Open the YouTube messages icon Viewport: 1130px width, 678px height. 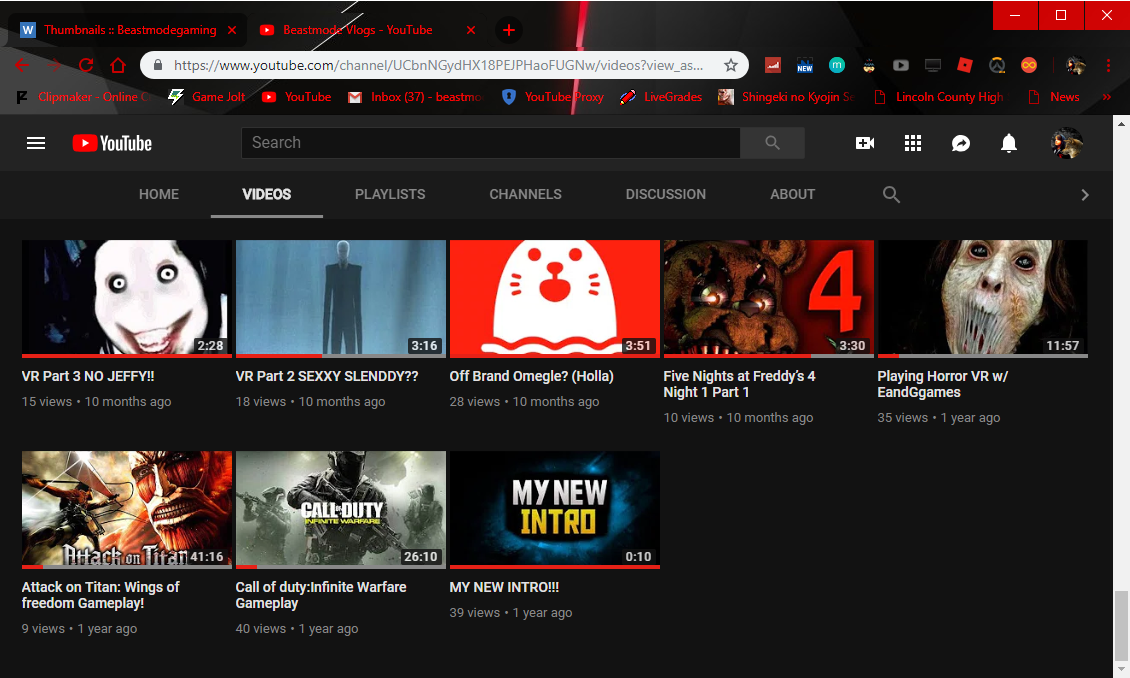(x=961, y=143)
